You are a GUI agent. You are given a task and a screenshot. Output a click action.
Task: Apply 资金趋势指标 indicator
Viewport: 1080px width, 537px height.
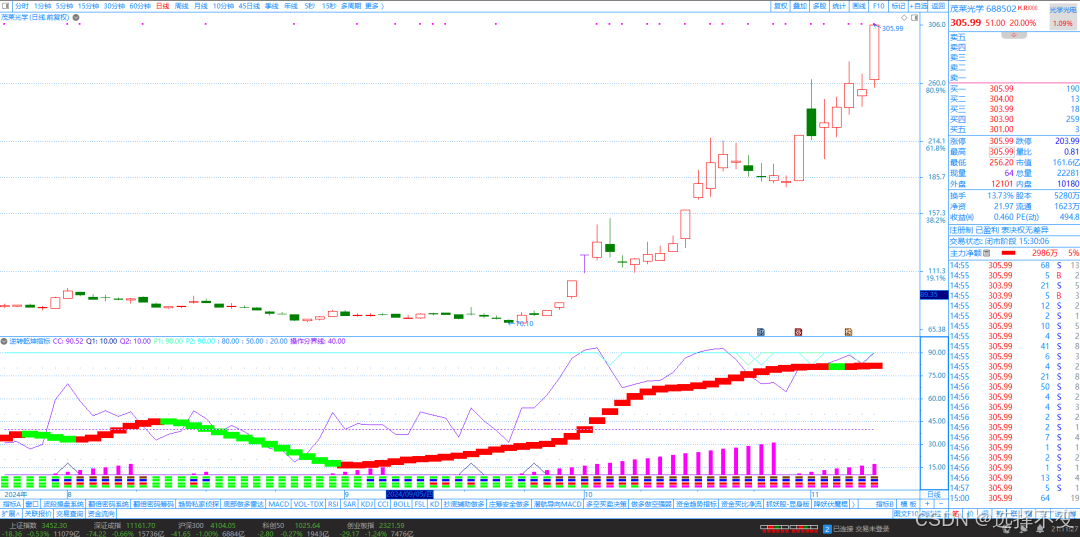point(697,504)
